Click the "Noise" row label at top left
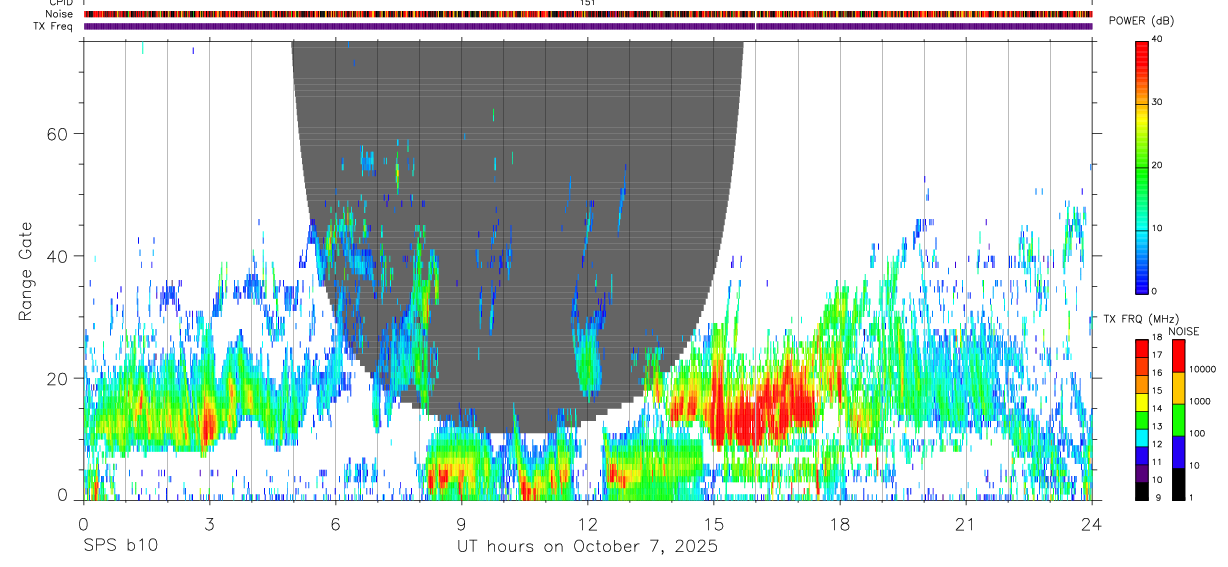 tap(59, 14)
